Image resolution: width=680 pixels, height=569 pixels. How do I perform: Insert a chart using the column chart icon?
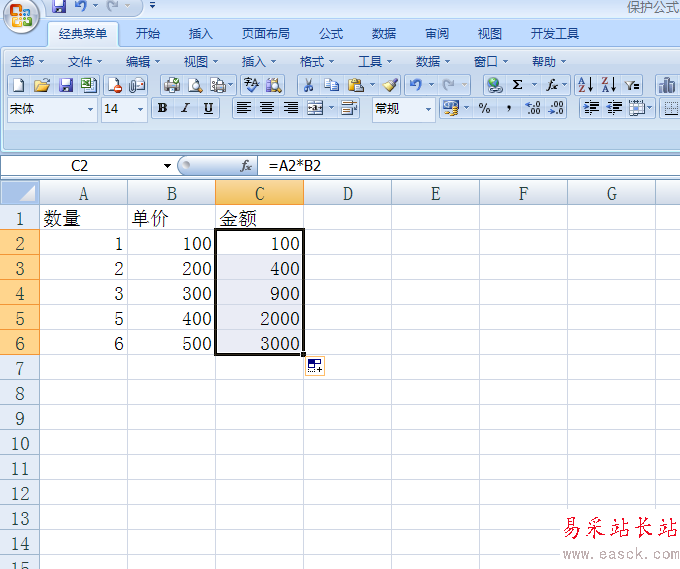(667, 85)
